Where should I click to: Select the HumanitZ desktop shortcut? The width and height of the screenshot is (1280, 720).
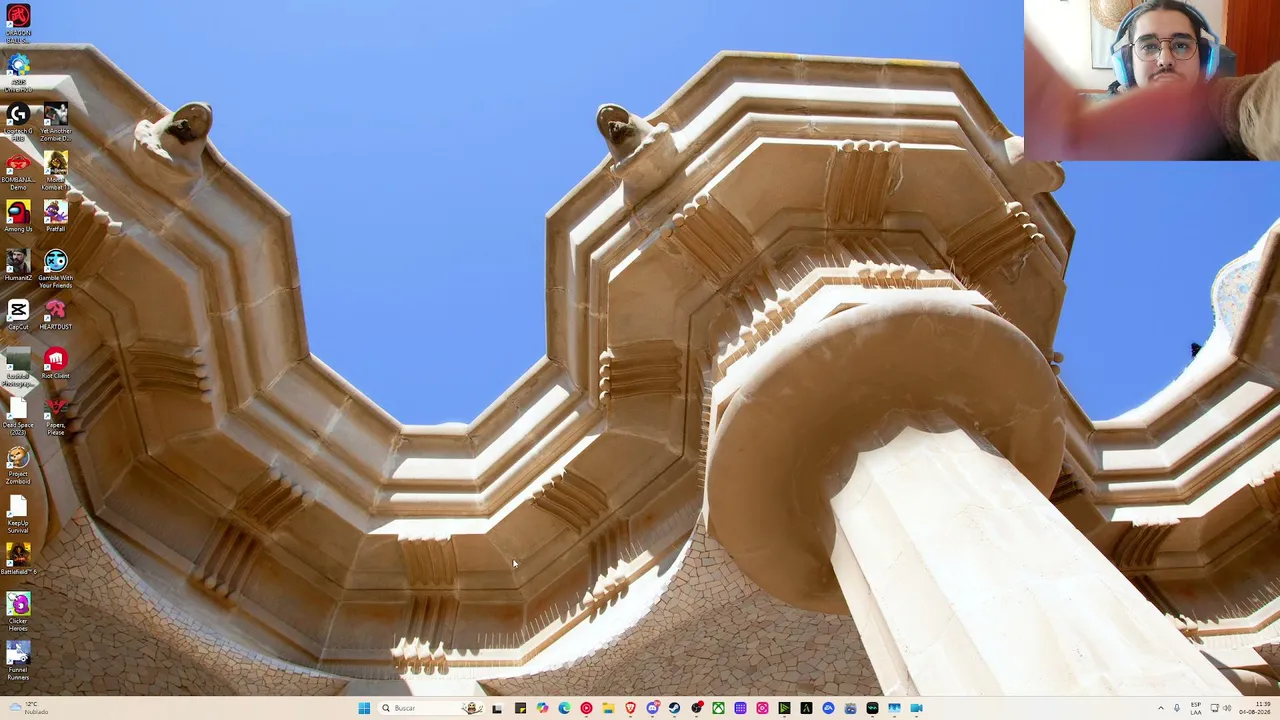[x=18, y=266]
